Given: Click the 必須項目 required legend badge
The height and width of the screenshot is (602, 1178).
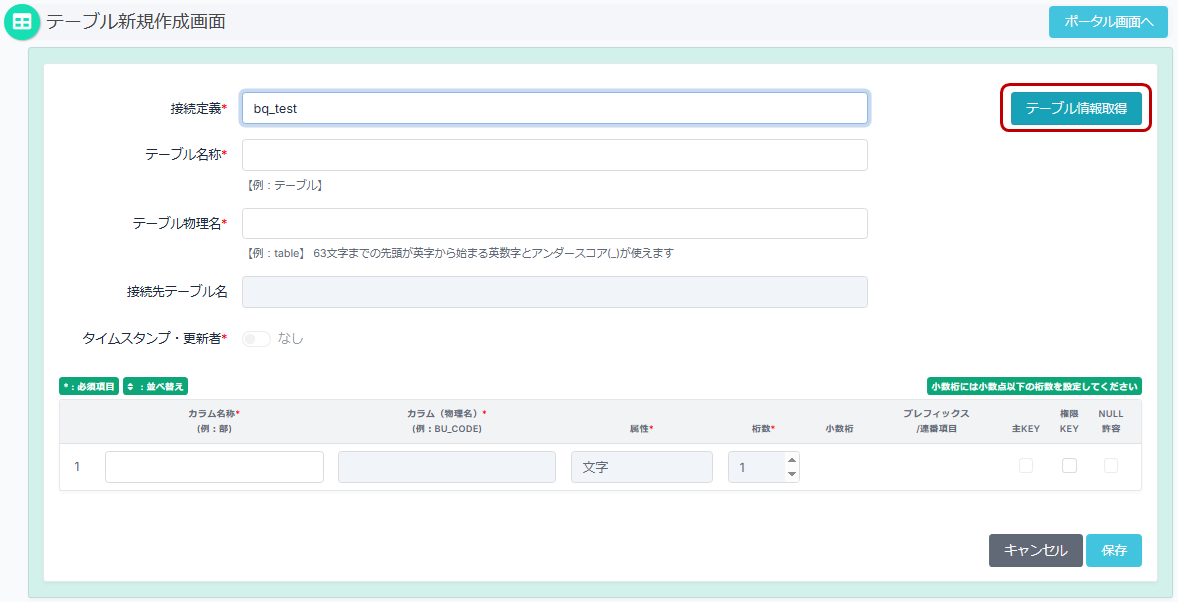Looking at the screenshot, I should tap(89, 386).
